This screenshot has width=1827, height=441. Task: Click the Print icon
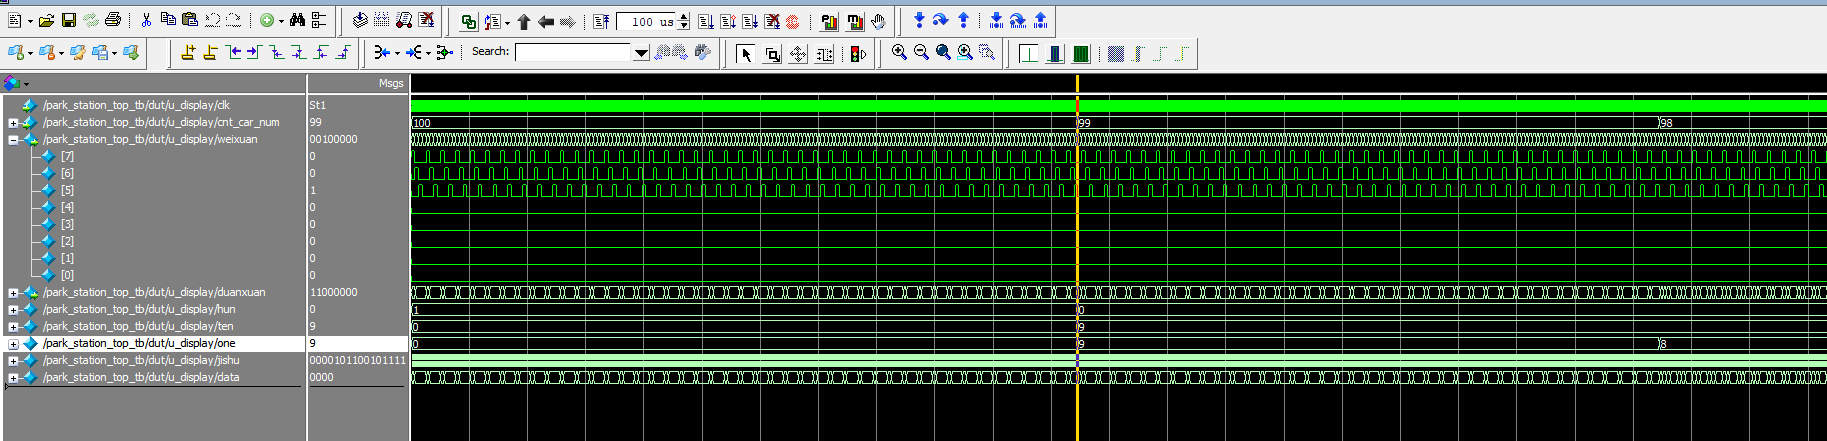click(113, 20)
